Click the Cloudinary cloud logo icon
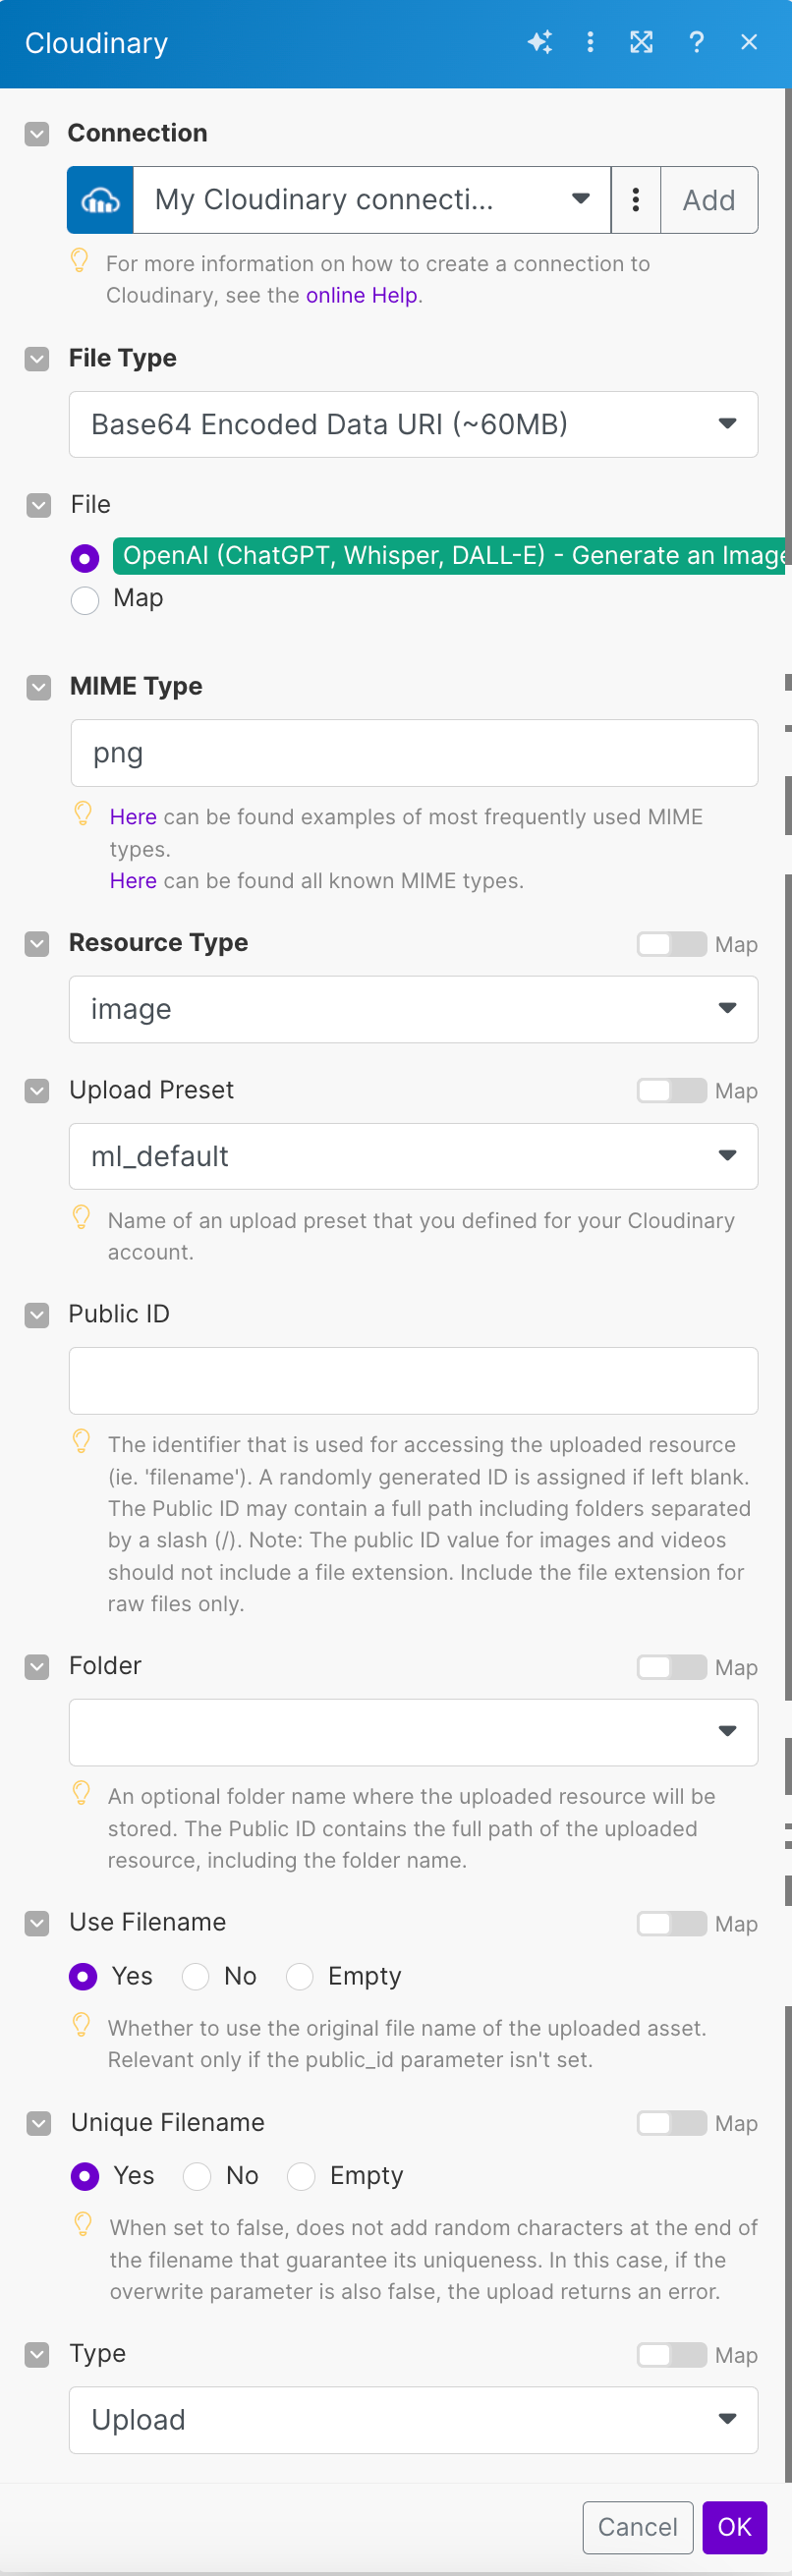The image size is (792, 2576). click(x=100, y=200)
